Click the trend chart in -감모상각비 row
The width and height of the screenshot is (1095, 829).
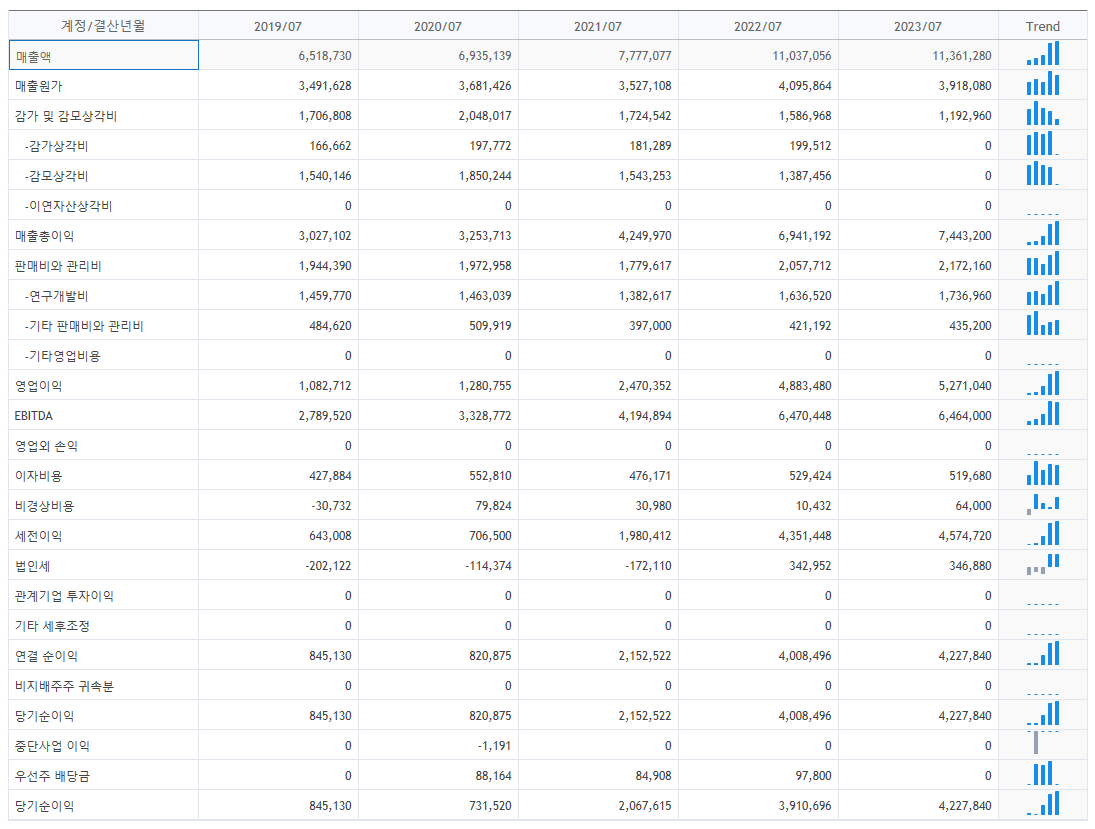pyautogui.click(x=1043, y=174)
